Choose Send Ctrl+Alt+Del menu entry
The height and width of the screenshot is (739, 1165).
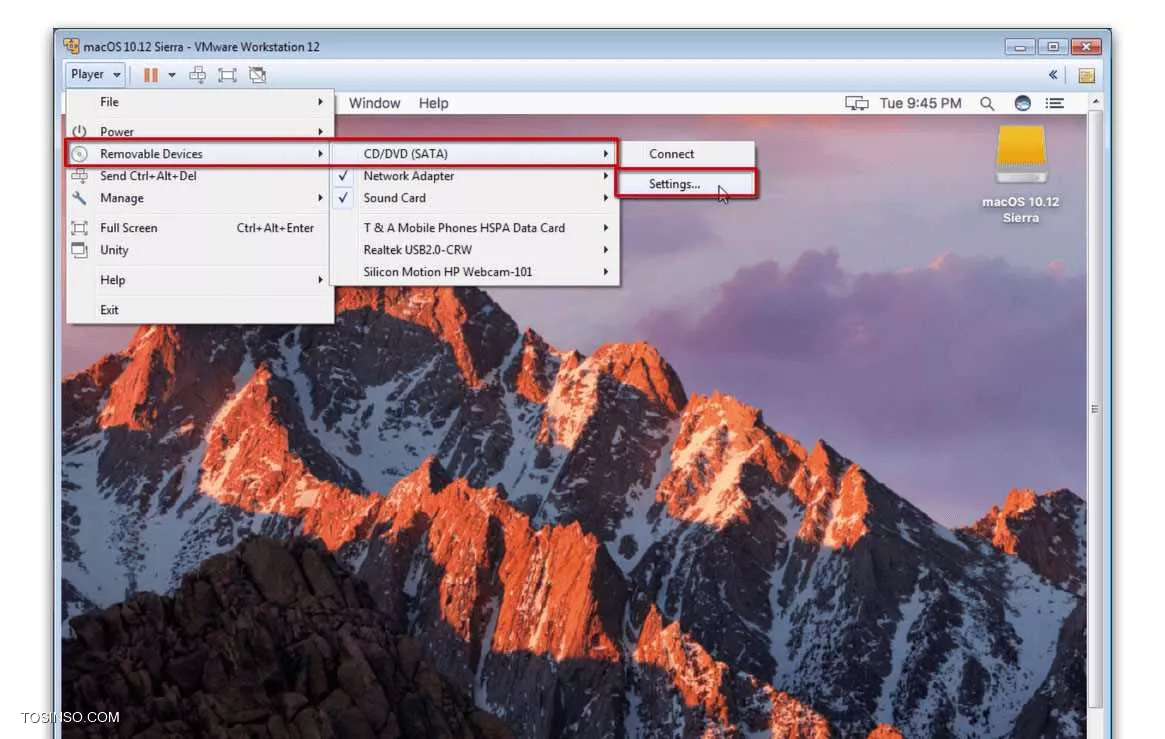pyautogui.click(x=199, y=176)
